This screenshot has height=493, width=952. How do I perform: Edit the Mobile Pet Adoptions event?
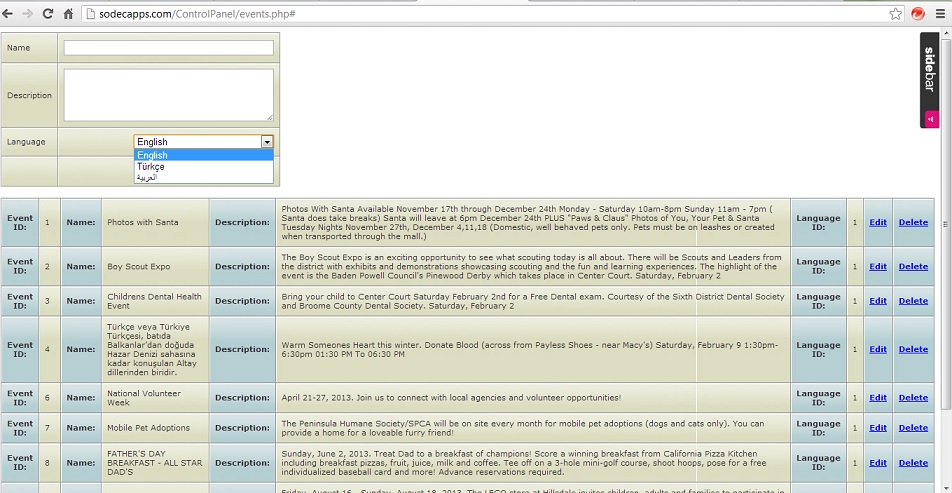coord(877,428)
